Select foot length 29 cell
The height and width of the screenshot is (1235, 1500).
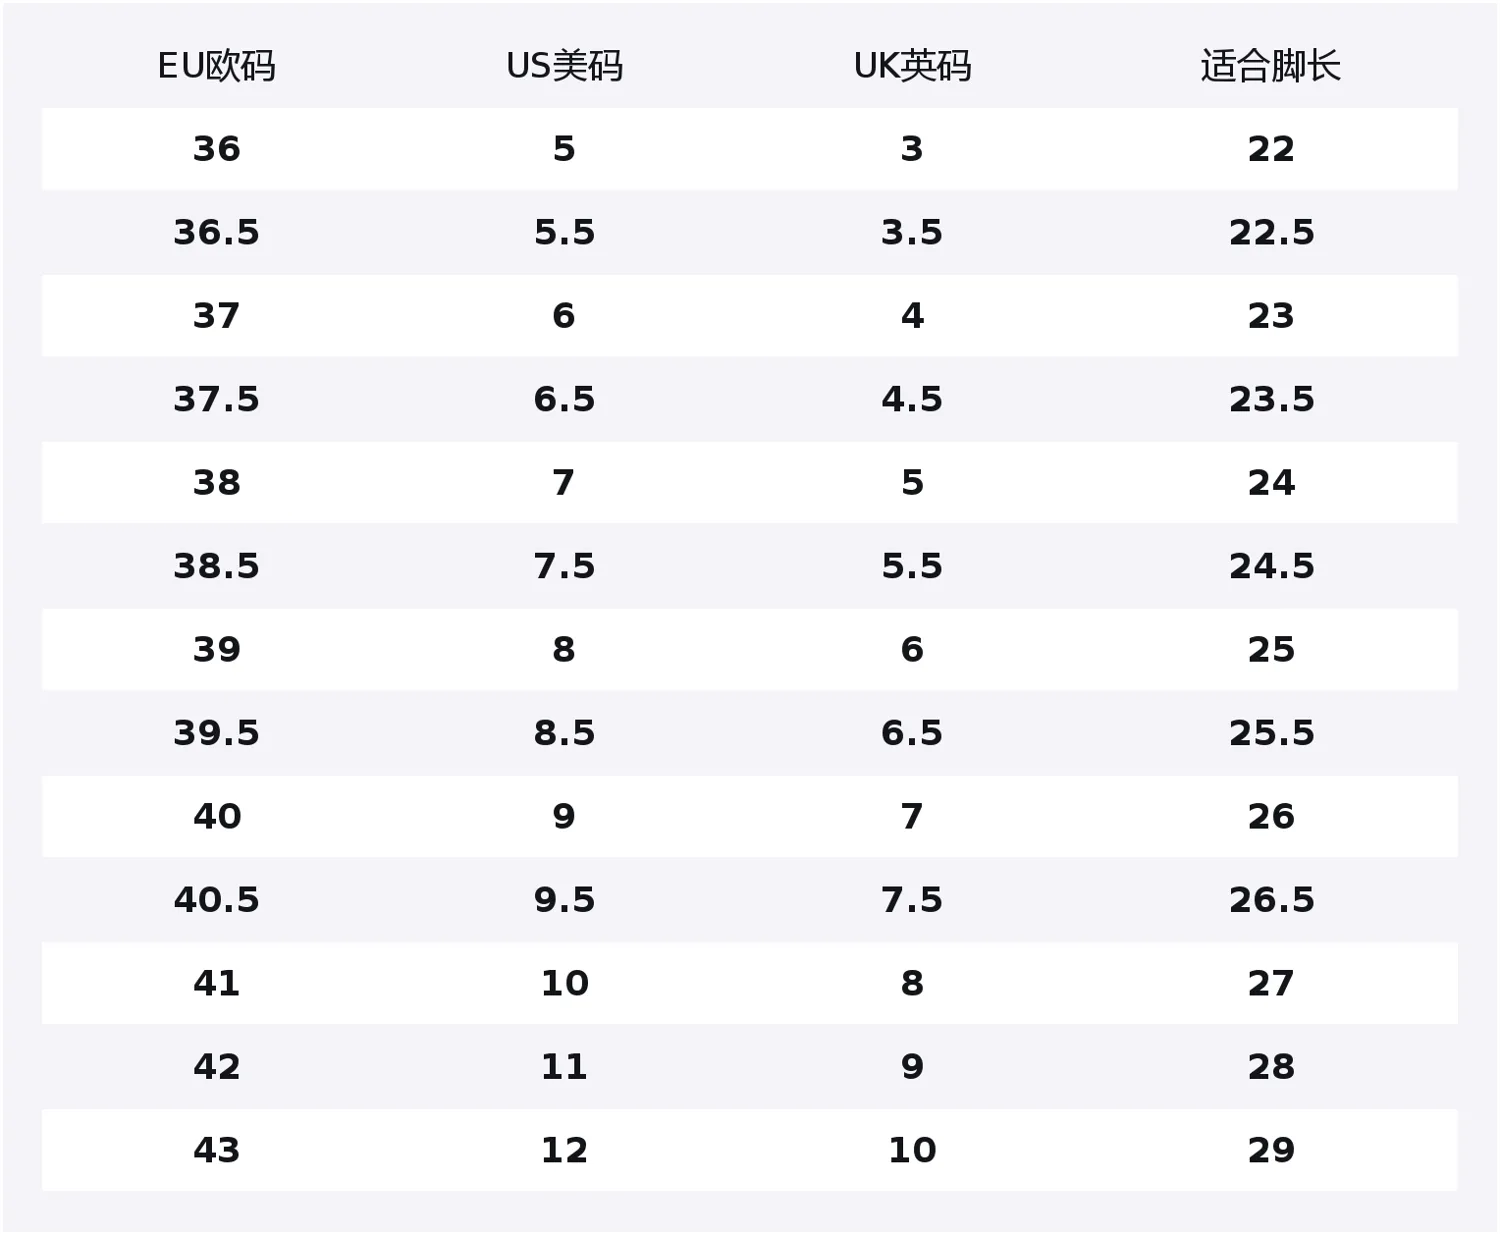pyautogui.click(x=1270, y=1150)
